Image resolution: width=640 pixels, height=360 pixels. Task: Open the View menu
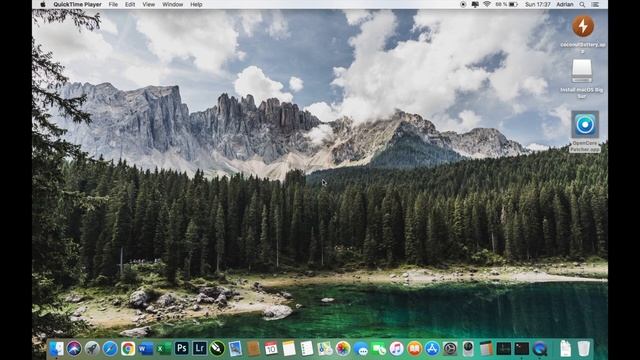tap(149, 4)
